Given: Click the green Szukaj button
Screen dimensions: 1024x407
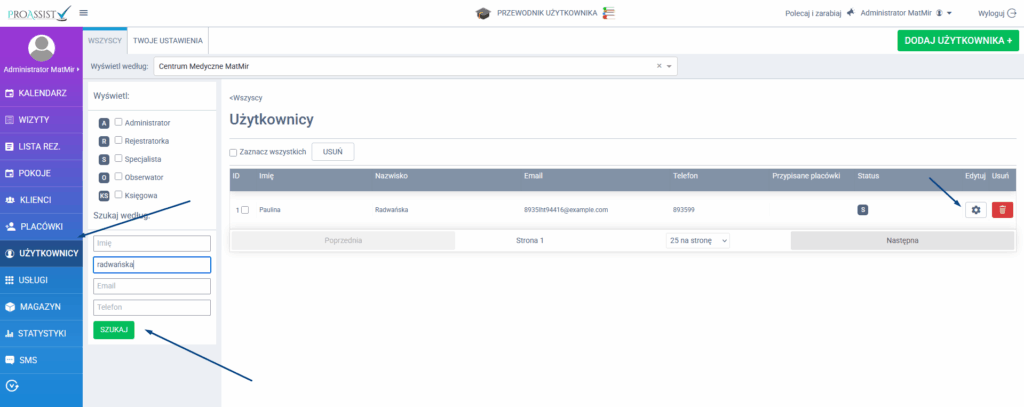Looking at the screenshot, I should coord(113,330).
